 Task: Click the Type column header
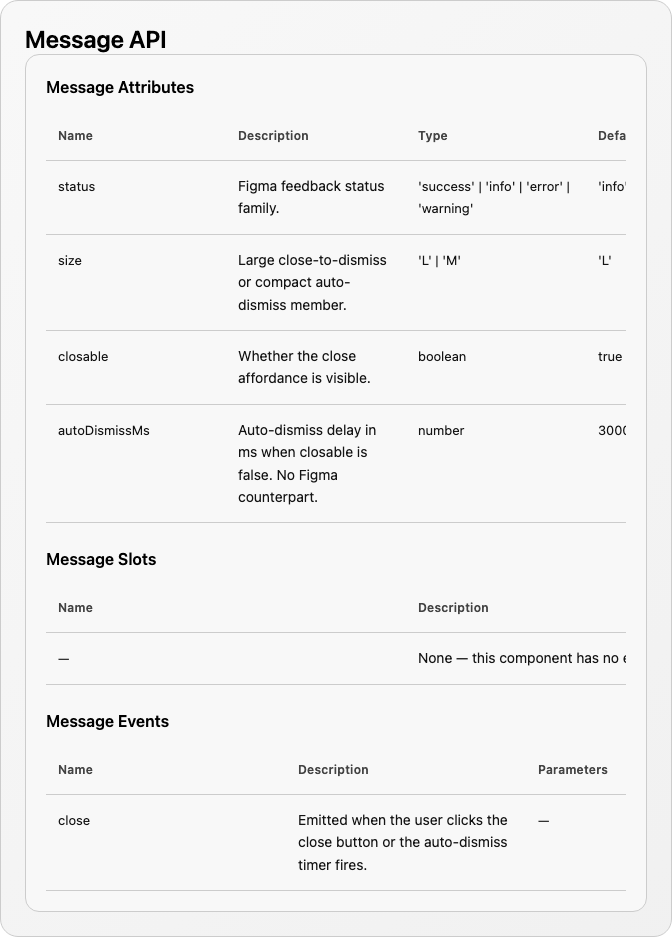[x=432, y=136]
